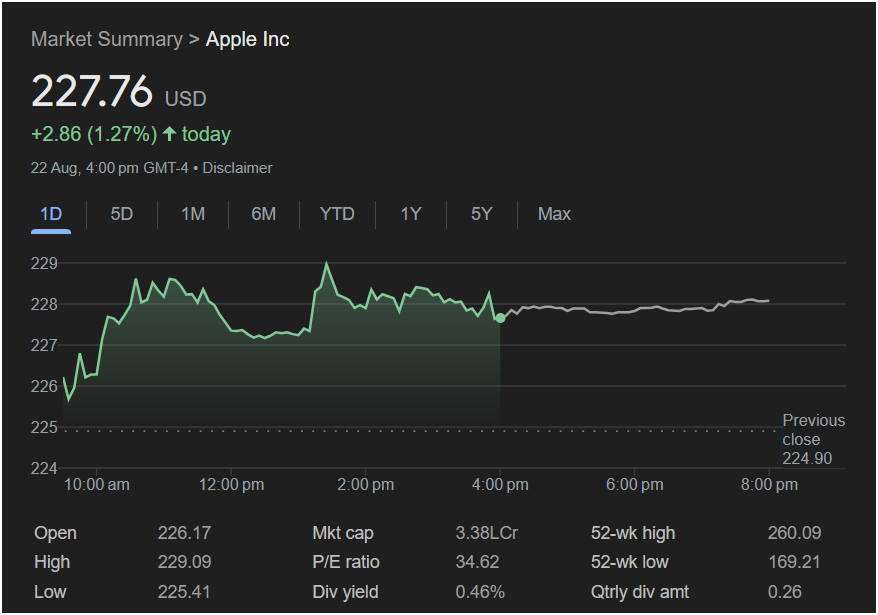Switch to the 1Y chart range
Image resolution: width=878 pixels, height=615 pixels.
click(410, 214)
